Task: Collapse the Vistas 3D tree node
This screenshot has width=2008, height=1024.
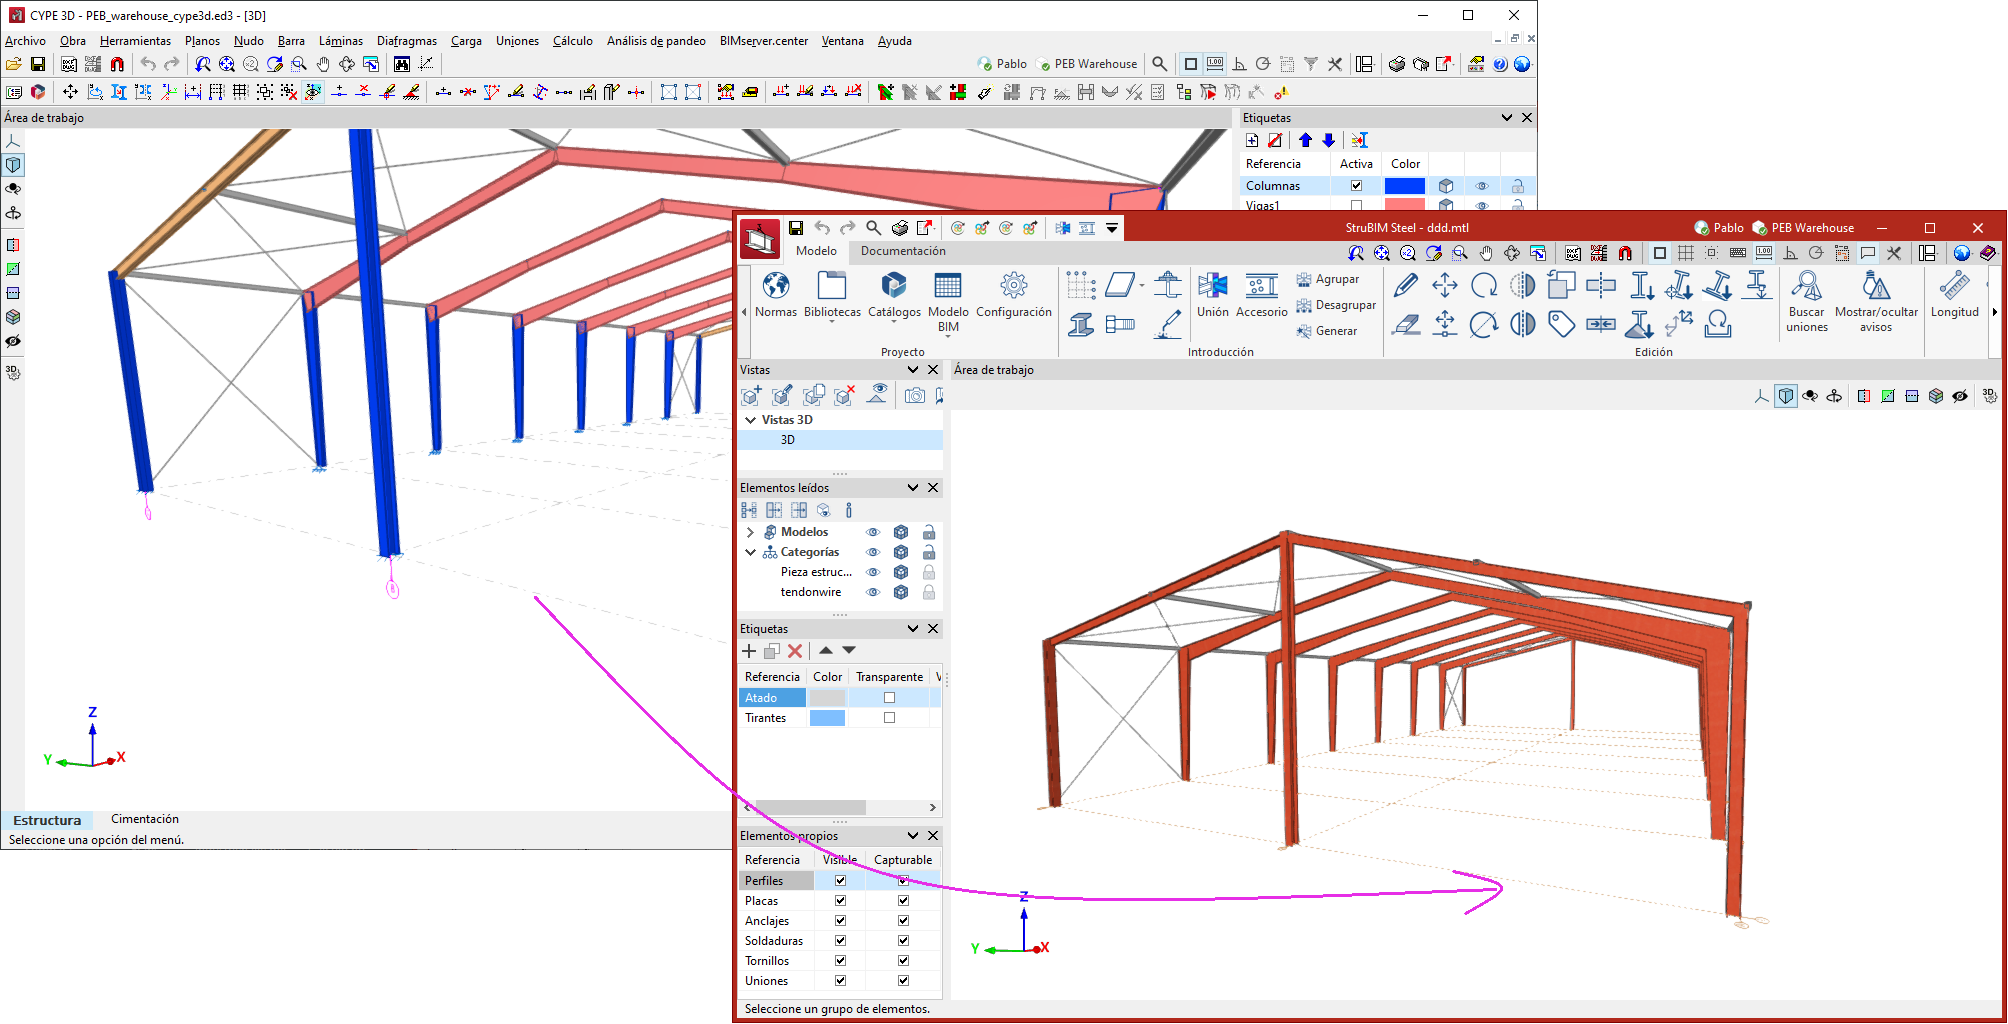Action: [x=750, y=420]
